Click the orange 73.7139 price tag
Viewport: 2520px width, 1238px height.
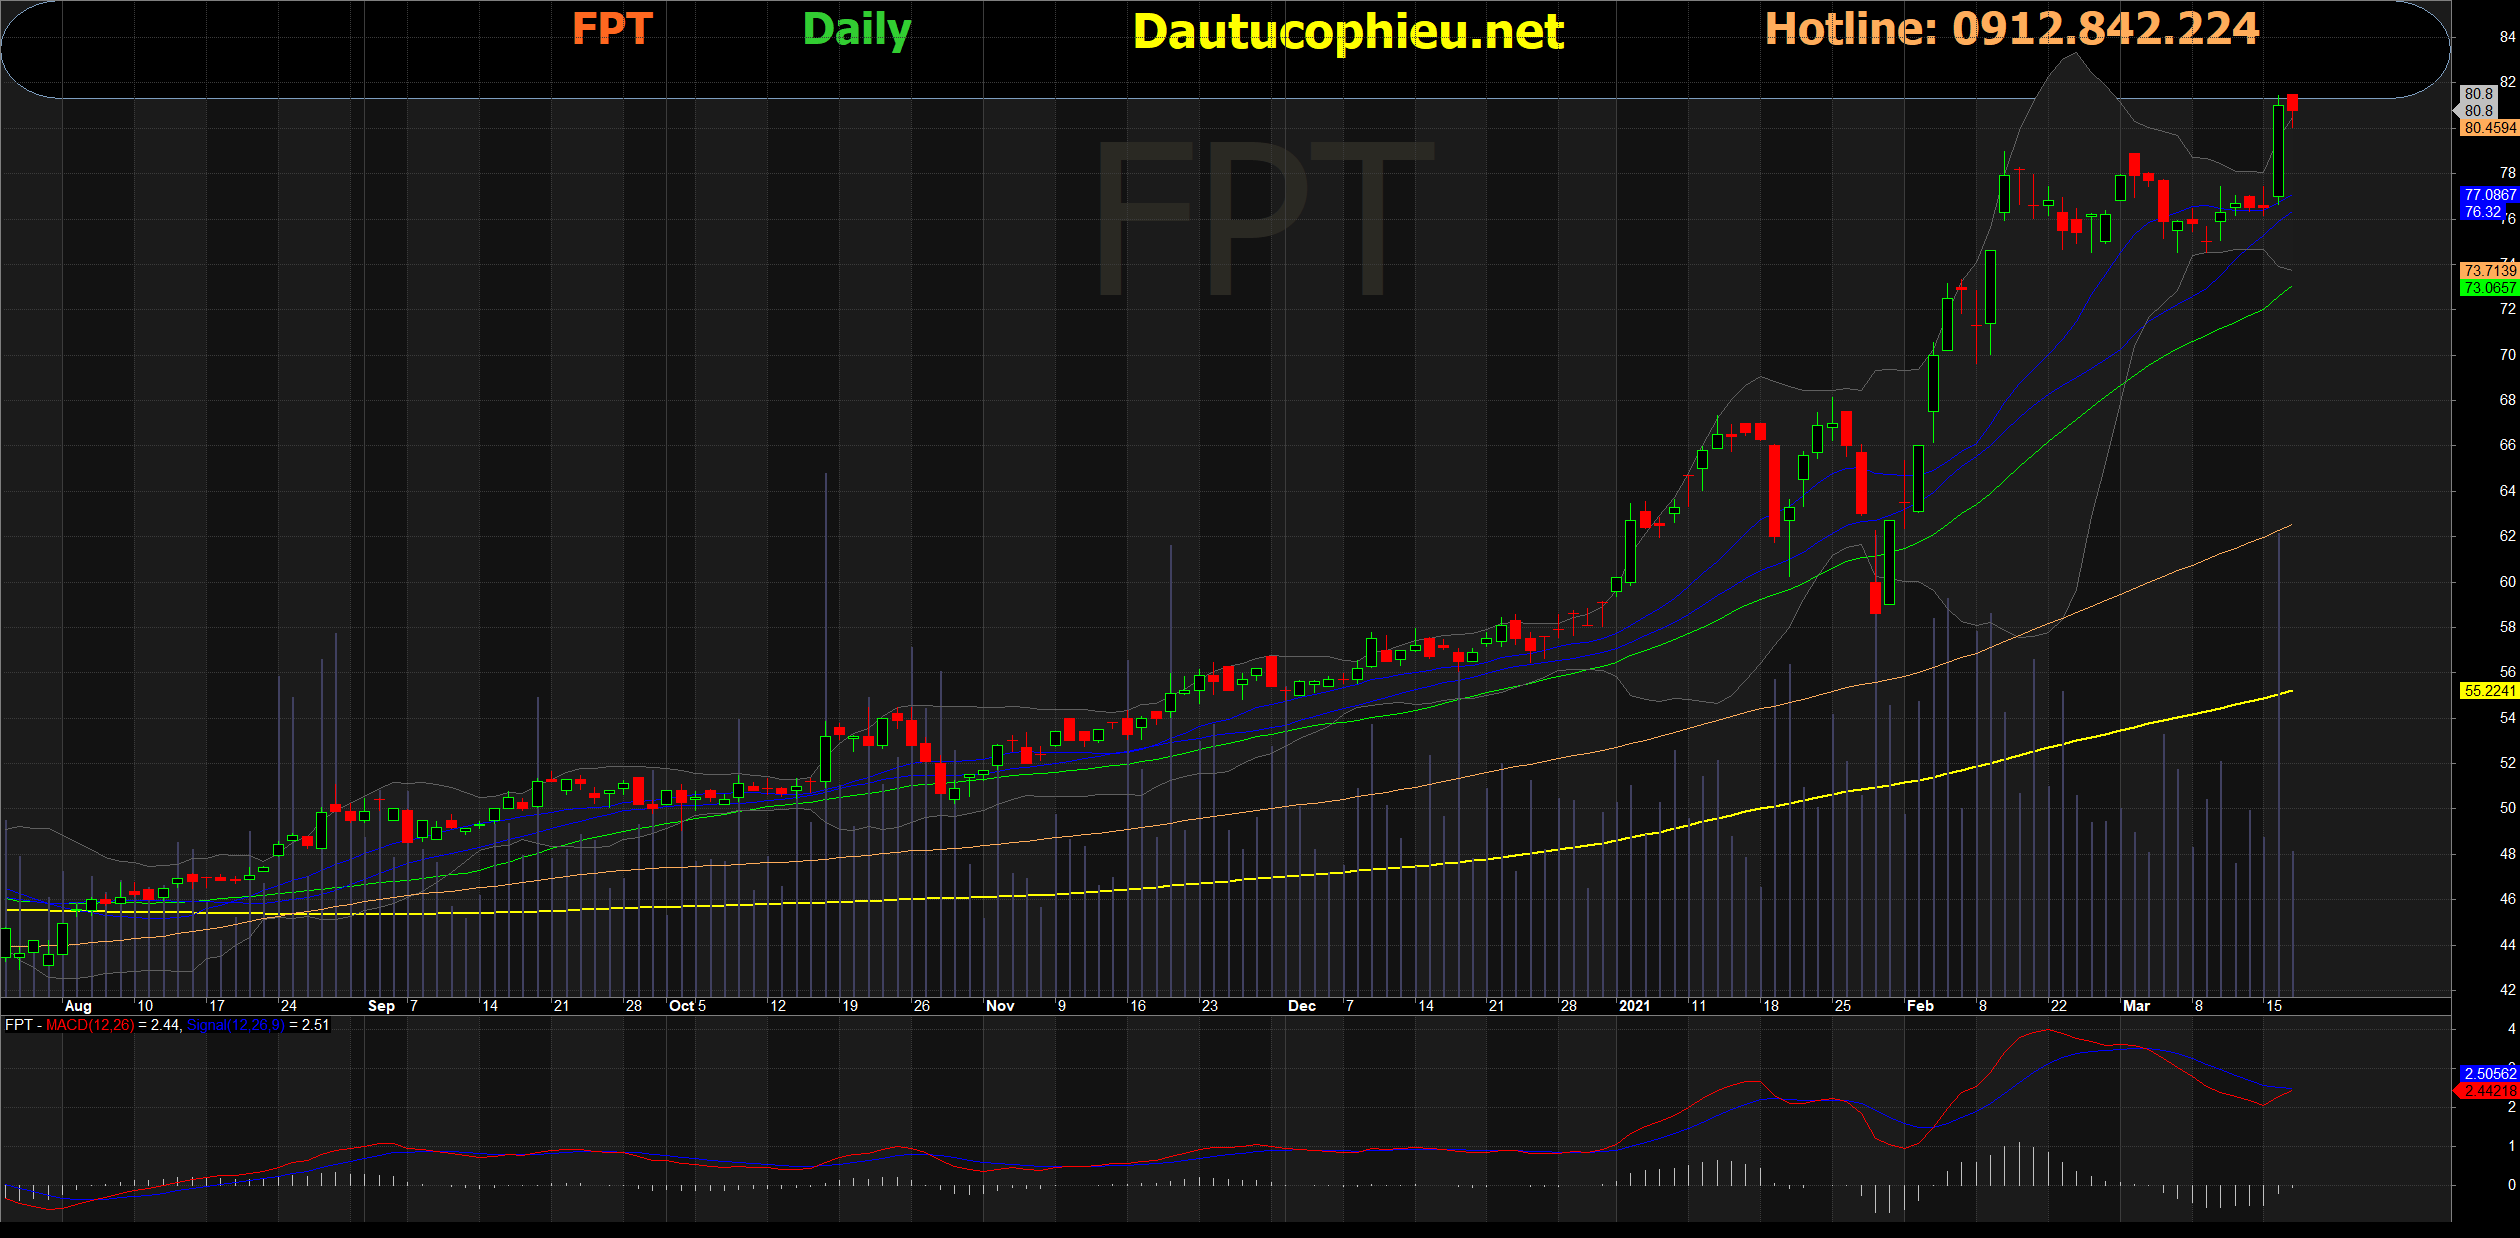(x=2489, y=271)
